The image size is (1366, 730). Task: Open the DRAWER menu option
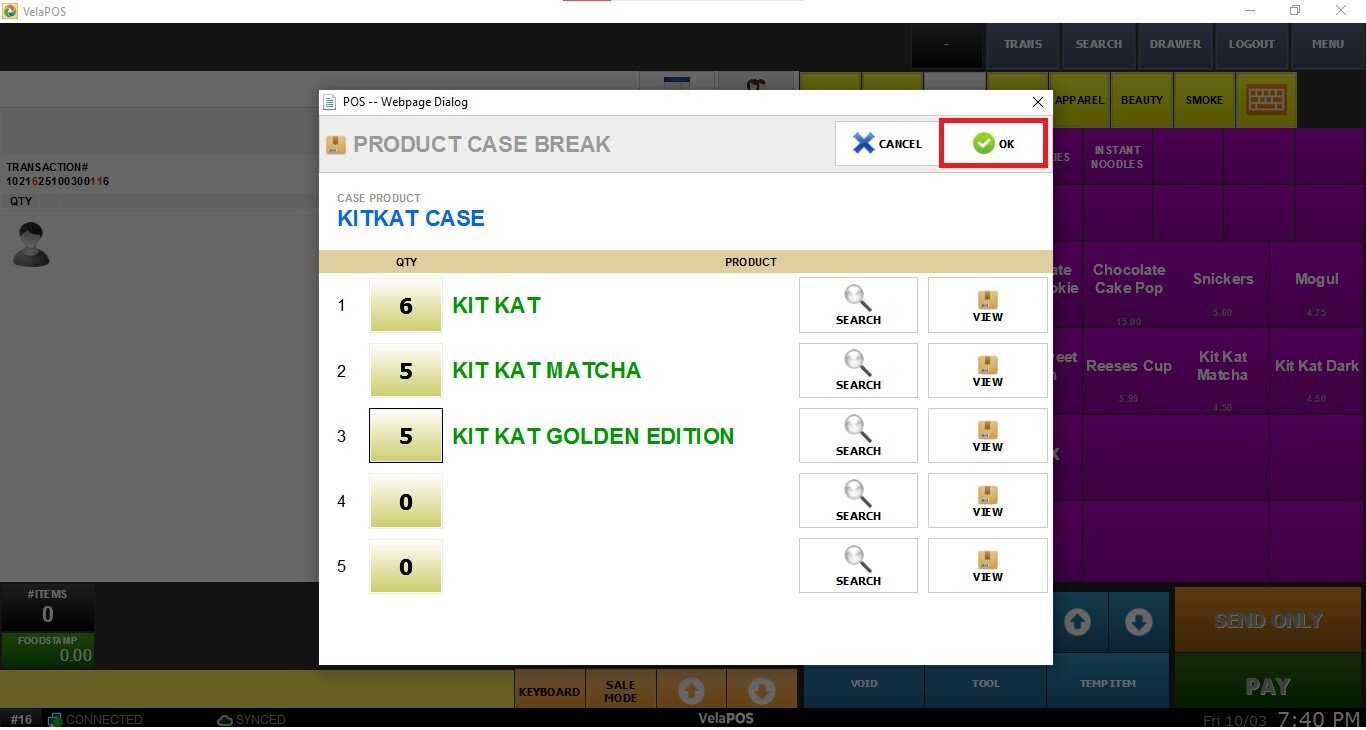pyautogui.click(x=1175, y=44)
